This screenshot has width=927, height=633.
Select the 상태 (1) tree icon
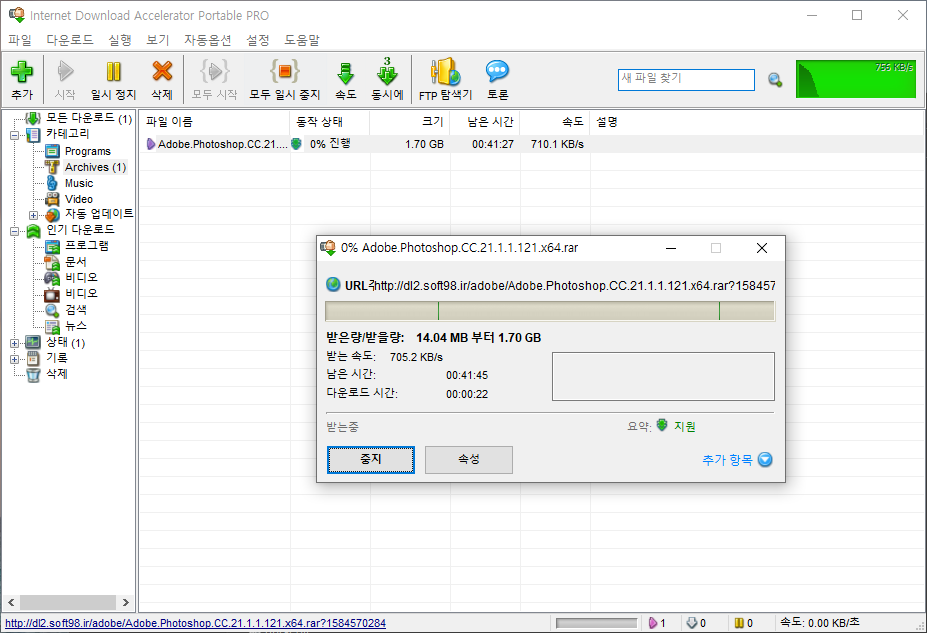[33, 342]
